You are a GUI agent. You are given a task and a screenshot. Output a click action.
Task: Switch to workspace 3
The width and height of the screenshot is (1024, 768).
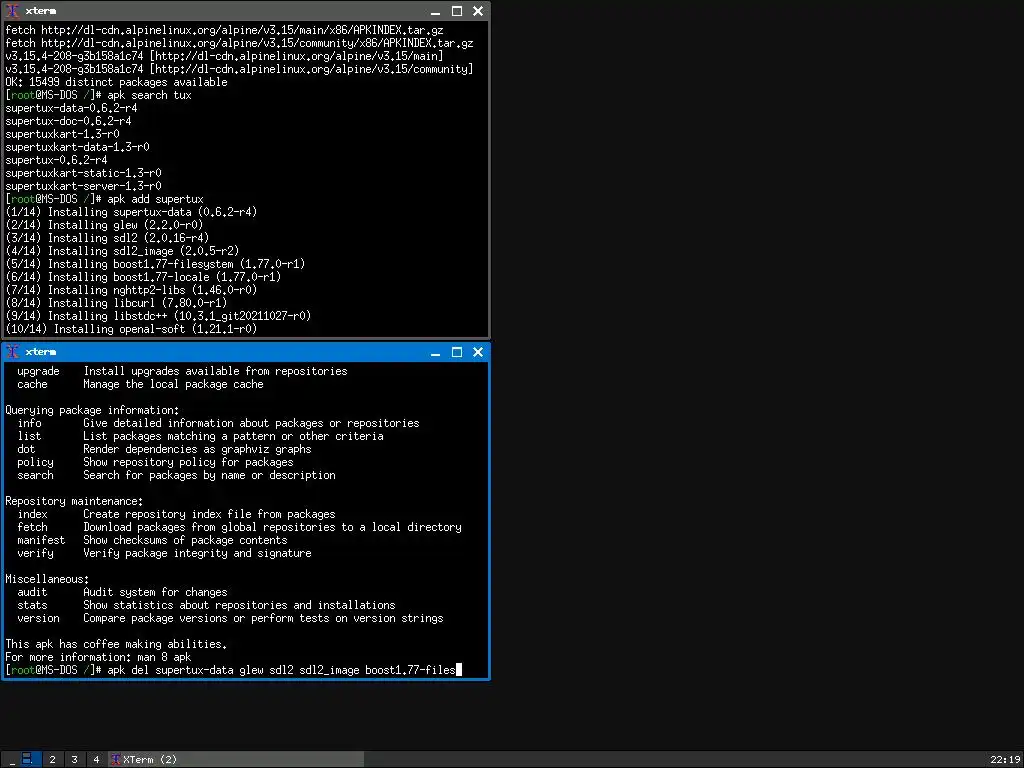point(74,760)
